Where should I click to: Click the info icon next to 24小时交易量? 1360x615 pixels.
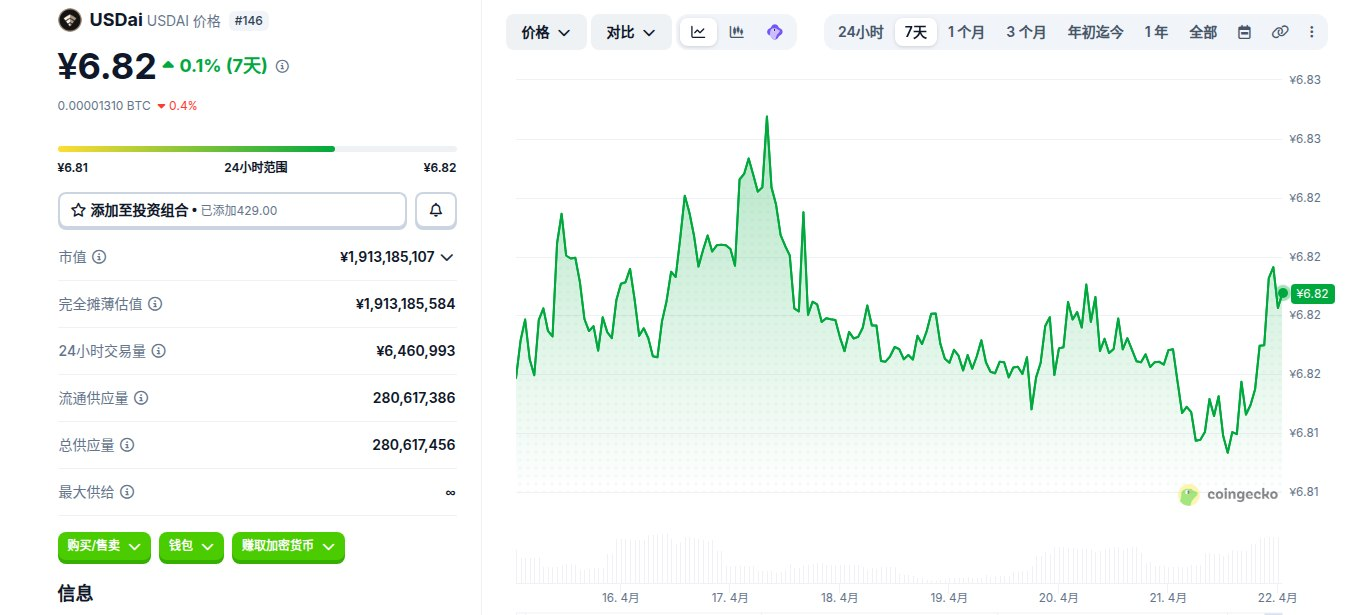[x=159, y=351]
